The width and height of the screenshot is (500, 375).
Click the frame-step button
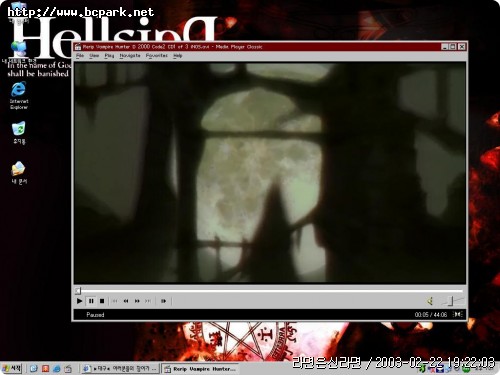pyautogui.click(x=163, y=301)
